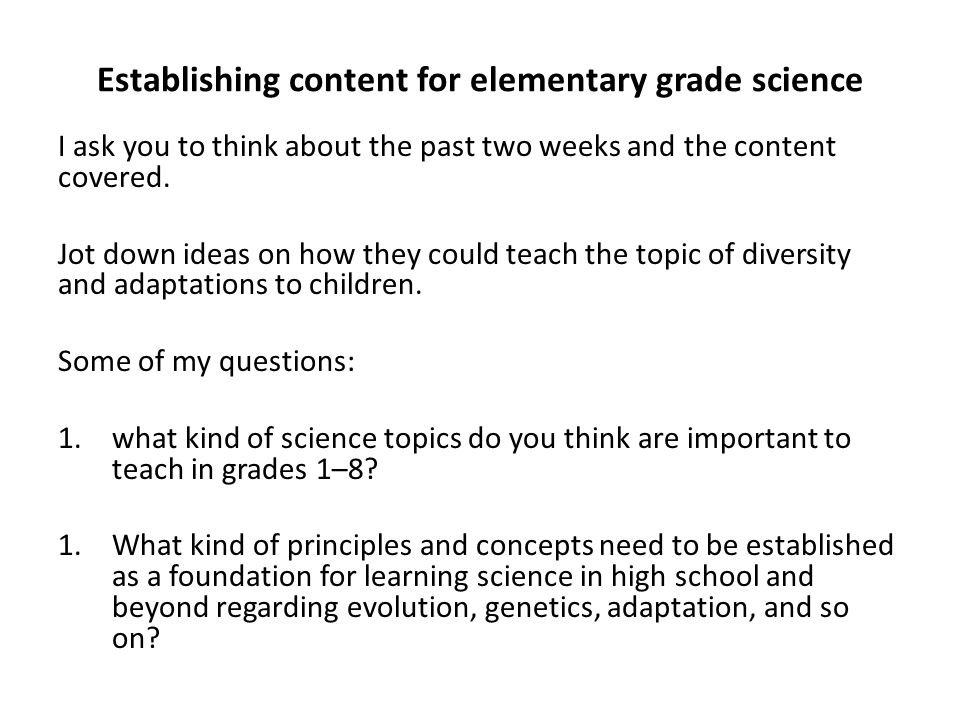Image resolution: width=960 pixels, height=720 pixels.
Task: Click the line starting 'Jot down ideas on how'
Action: (454, 255)
